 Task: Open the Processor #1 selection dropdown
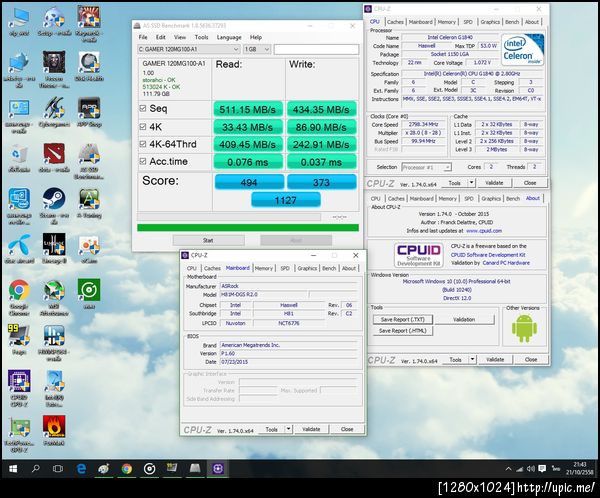[x=426, y=167]
